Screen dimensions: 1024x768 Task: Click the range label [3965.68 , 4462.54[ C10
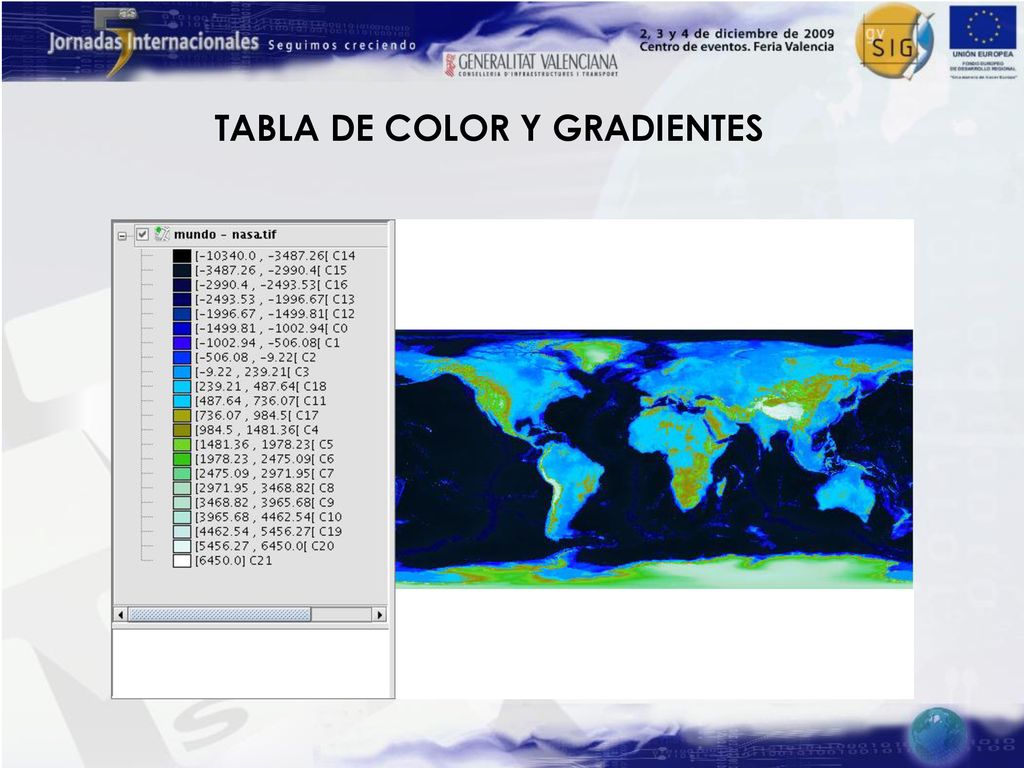[268, 517]
